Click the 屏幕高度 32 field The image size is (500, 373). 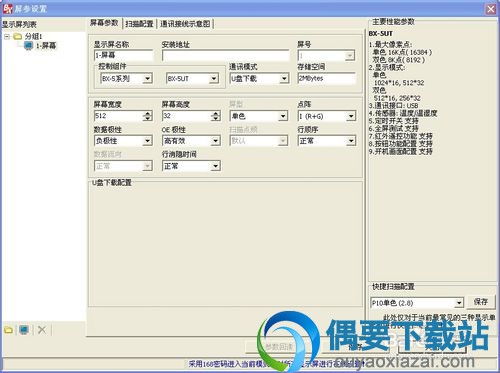pyautogui.click(x=187, y=116)
